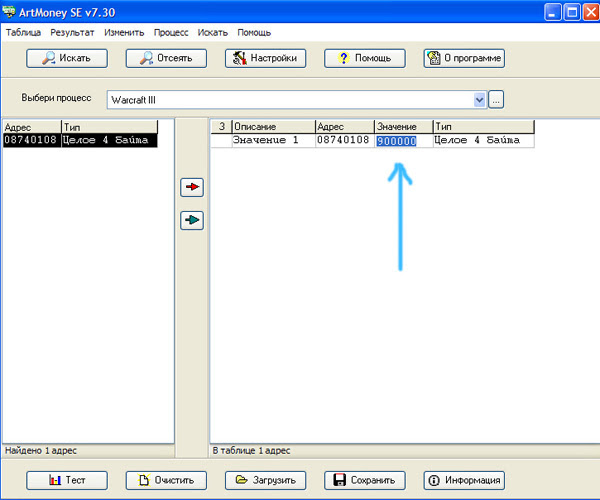Click the Целое 4 байта type cell in table
This screenshot has width=600, height=500.
[484, 140]
